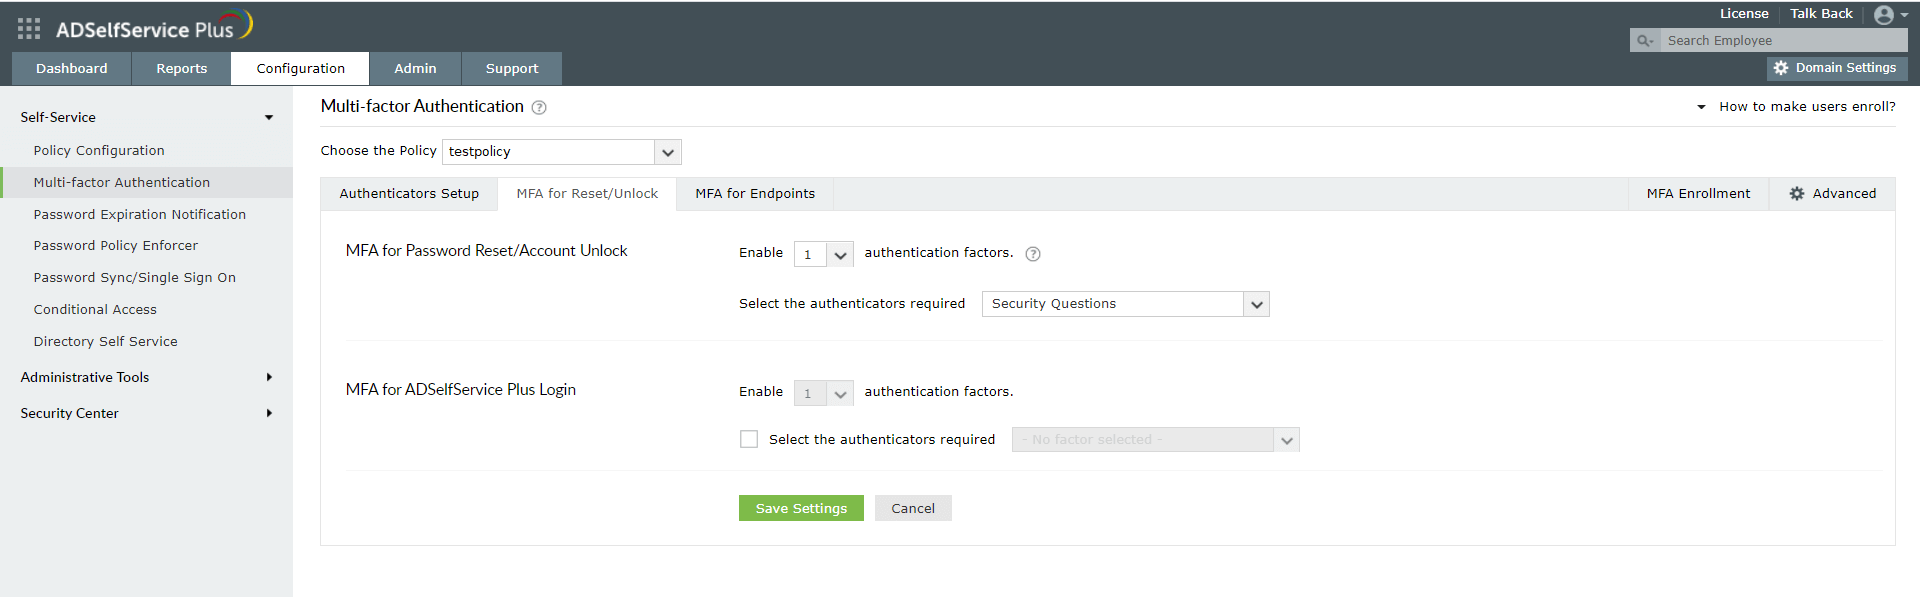This screenshot has height=597, width=1920.
Task: Focus the Search Employee field
Action: coord(1782,41)
